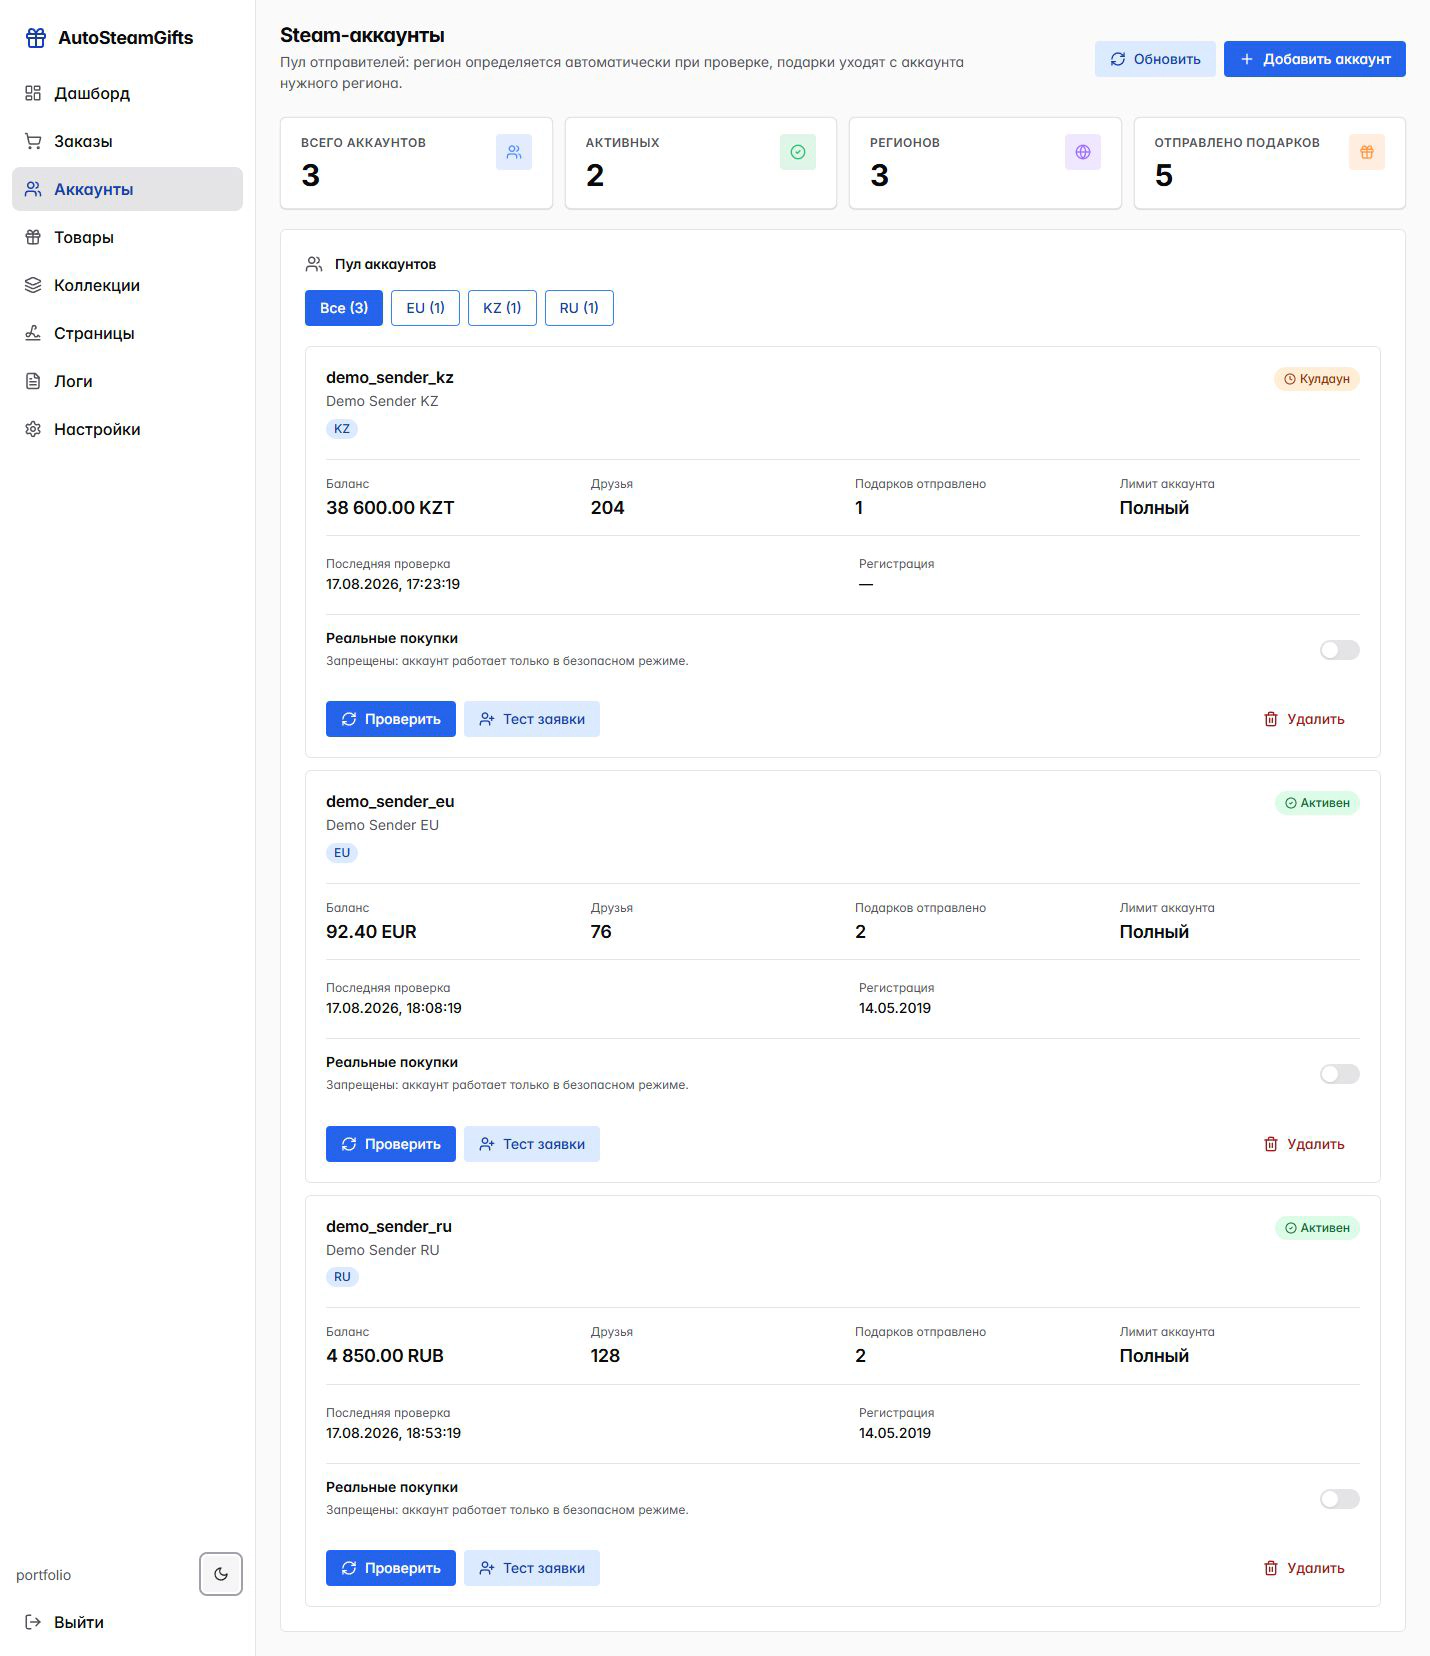Image resolution: width=1430 pixels, height=1656 pixels.
Task: Run Тест заявки for demo_sender_eu
Action: click(x=532, y=1144)
